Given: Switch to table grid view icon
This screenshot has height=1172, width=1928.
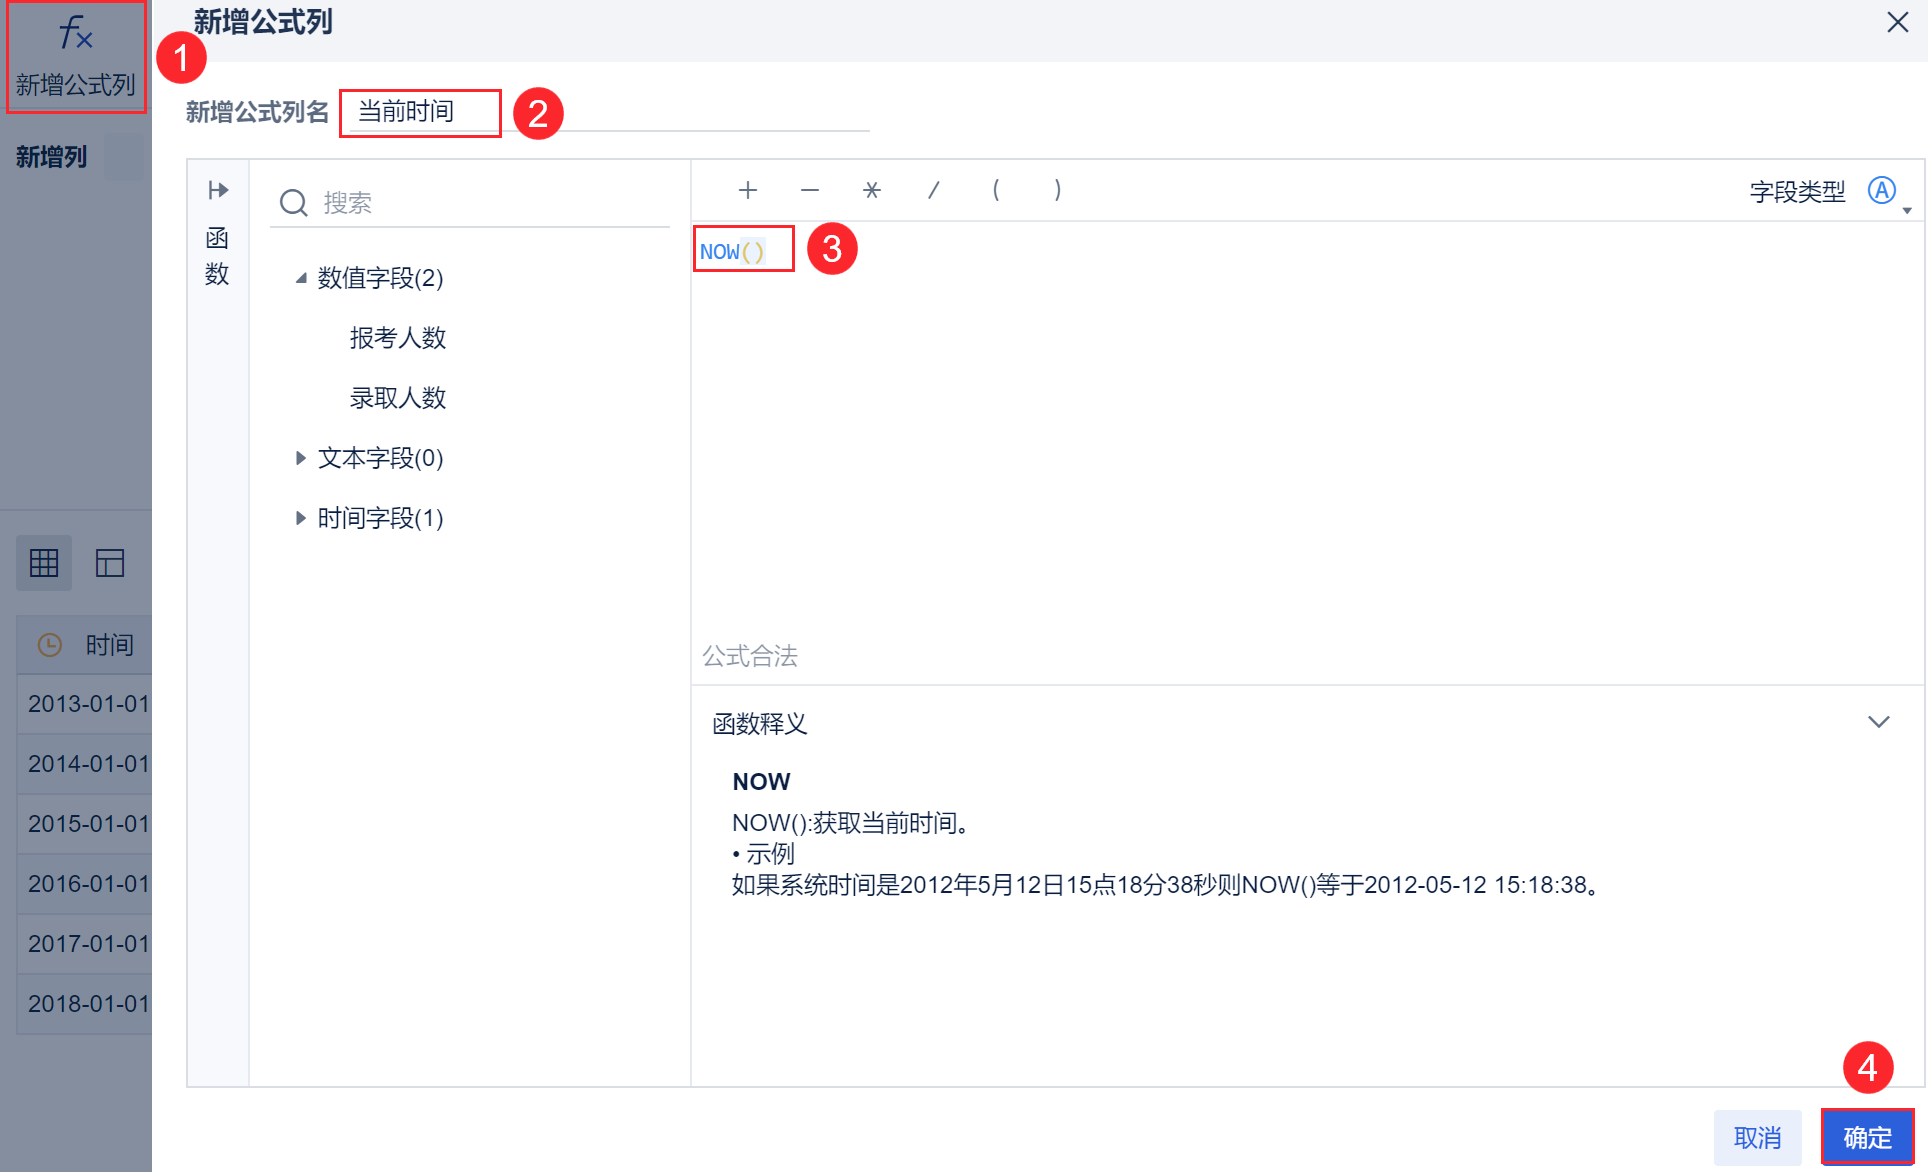Looking at the screenshot, I should tap(44, 563).
